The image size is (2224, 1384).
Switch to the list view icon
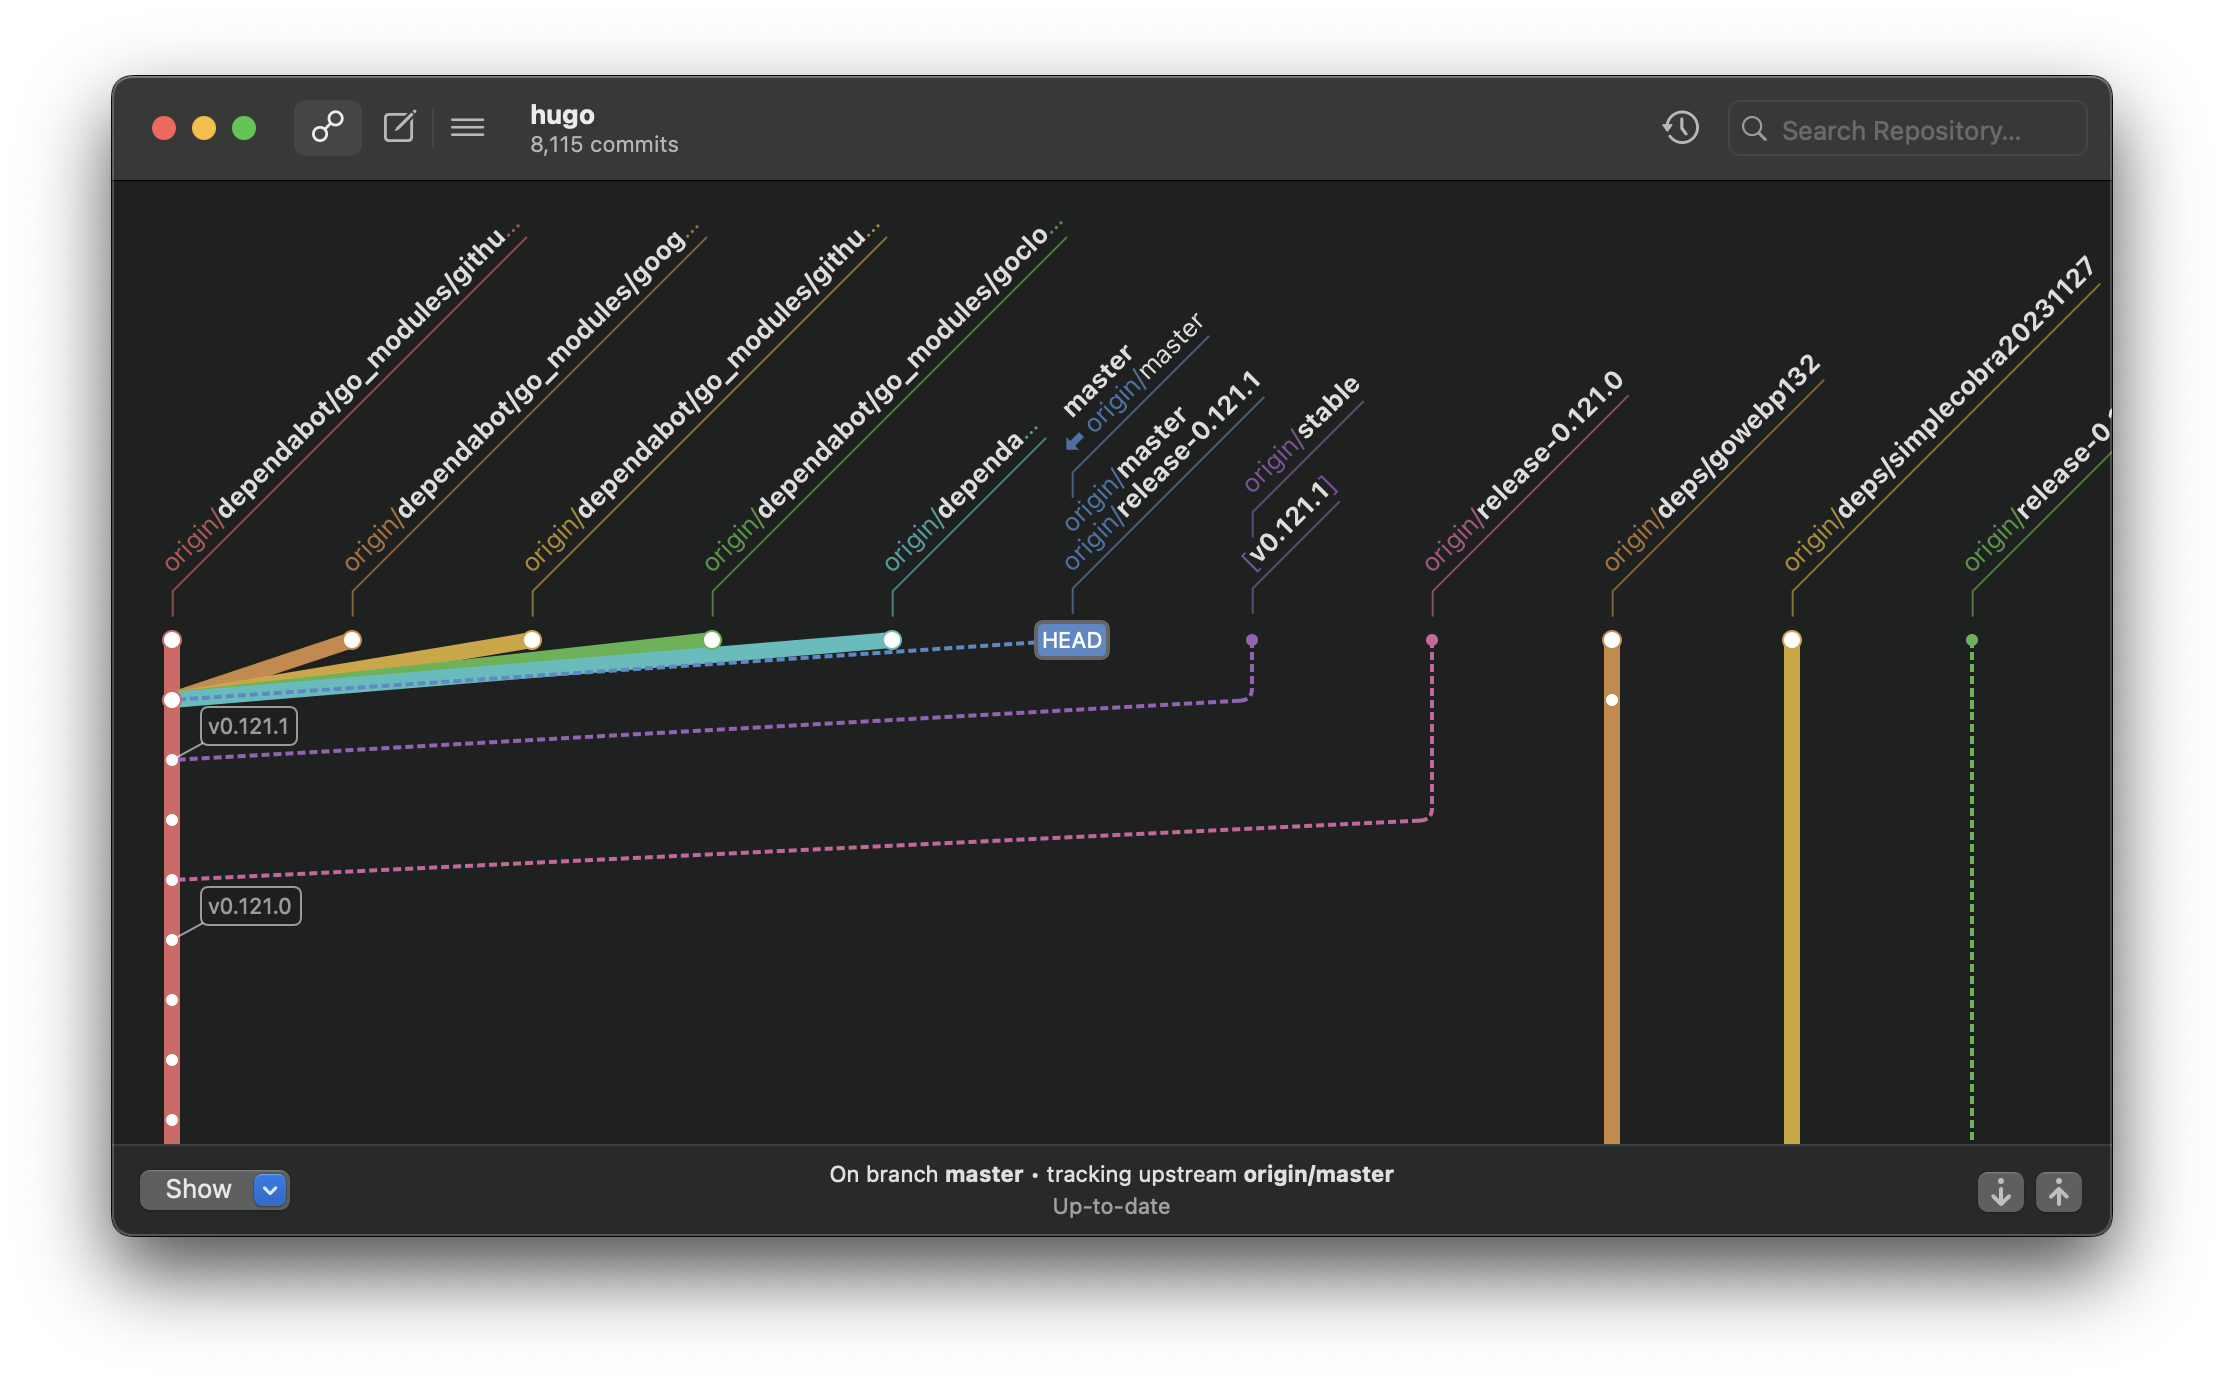tap(467, 127)
